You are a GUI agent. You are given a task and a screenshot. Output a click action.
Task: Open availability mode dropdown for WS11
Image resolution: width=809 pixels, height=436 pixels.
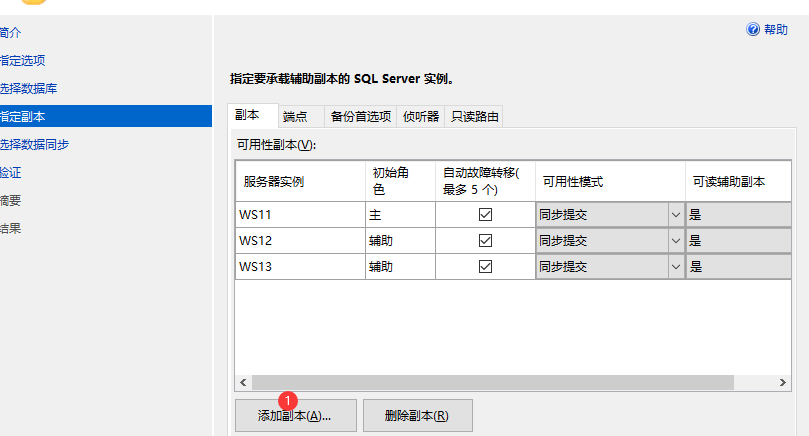coord(676,215)
